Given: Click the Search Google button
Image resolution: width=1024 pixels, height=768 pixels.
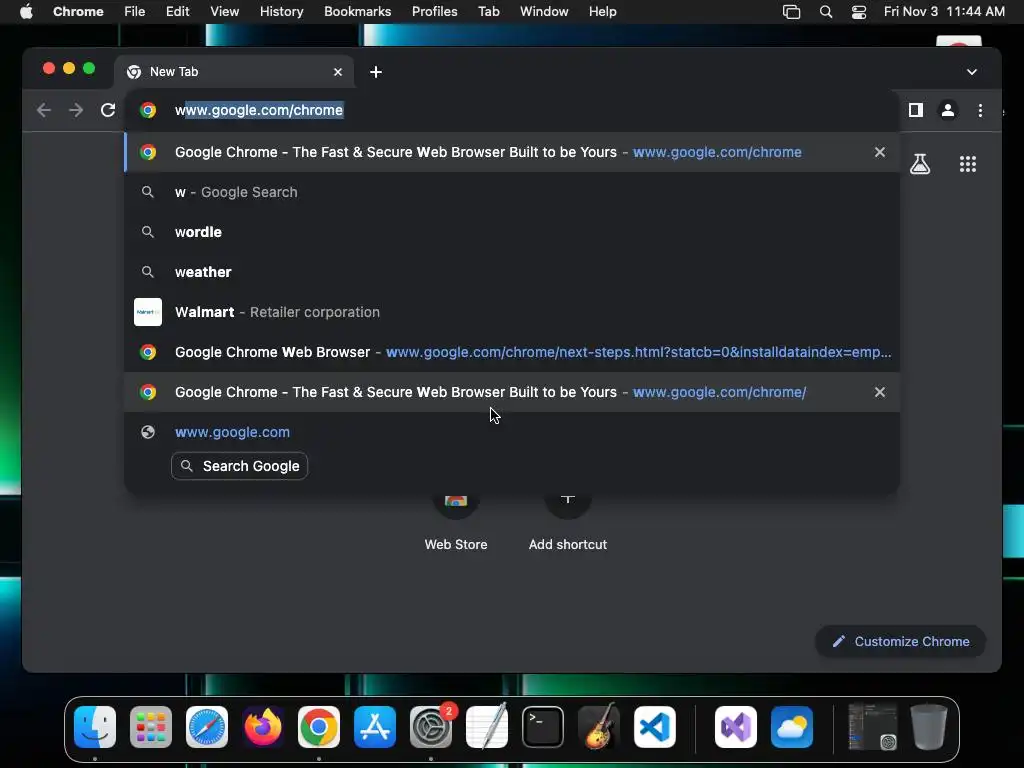Looking at the screenshot, I should (x=239, y=466).
